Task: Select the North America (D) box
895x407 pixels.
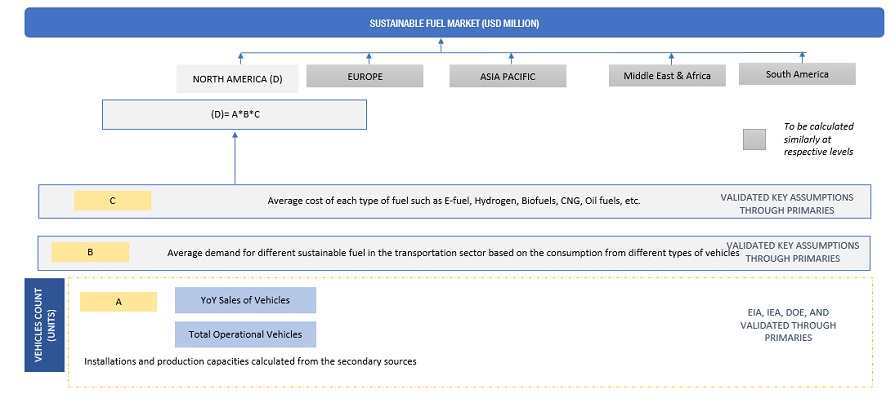Action: 229,78
